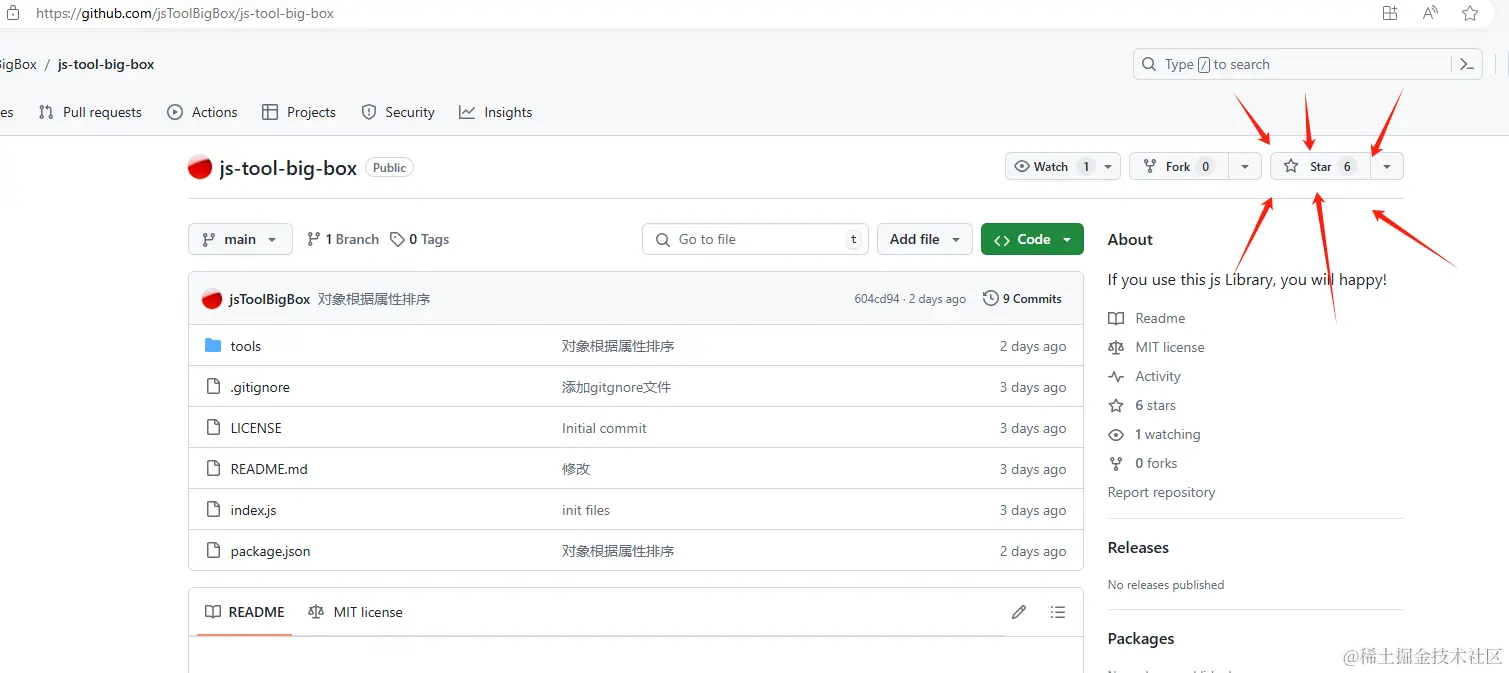Open the Pull requests tab
The width and height of the screenshot is (1509, 673).
[x=90, y=112]
